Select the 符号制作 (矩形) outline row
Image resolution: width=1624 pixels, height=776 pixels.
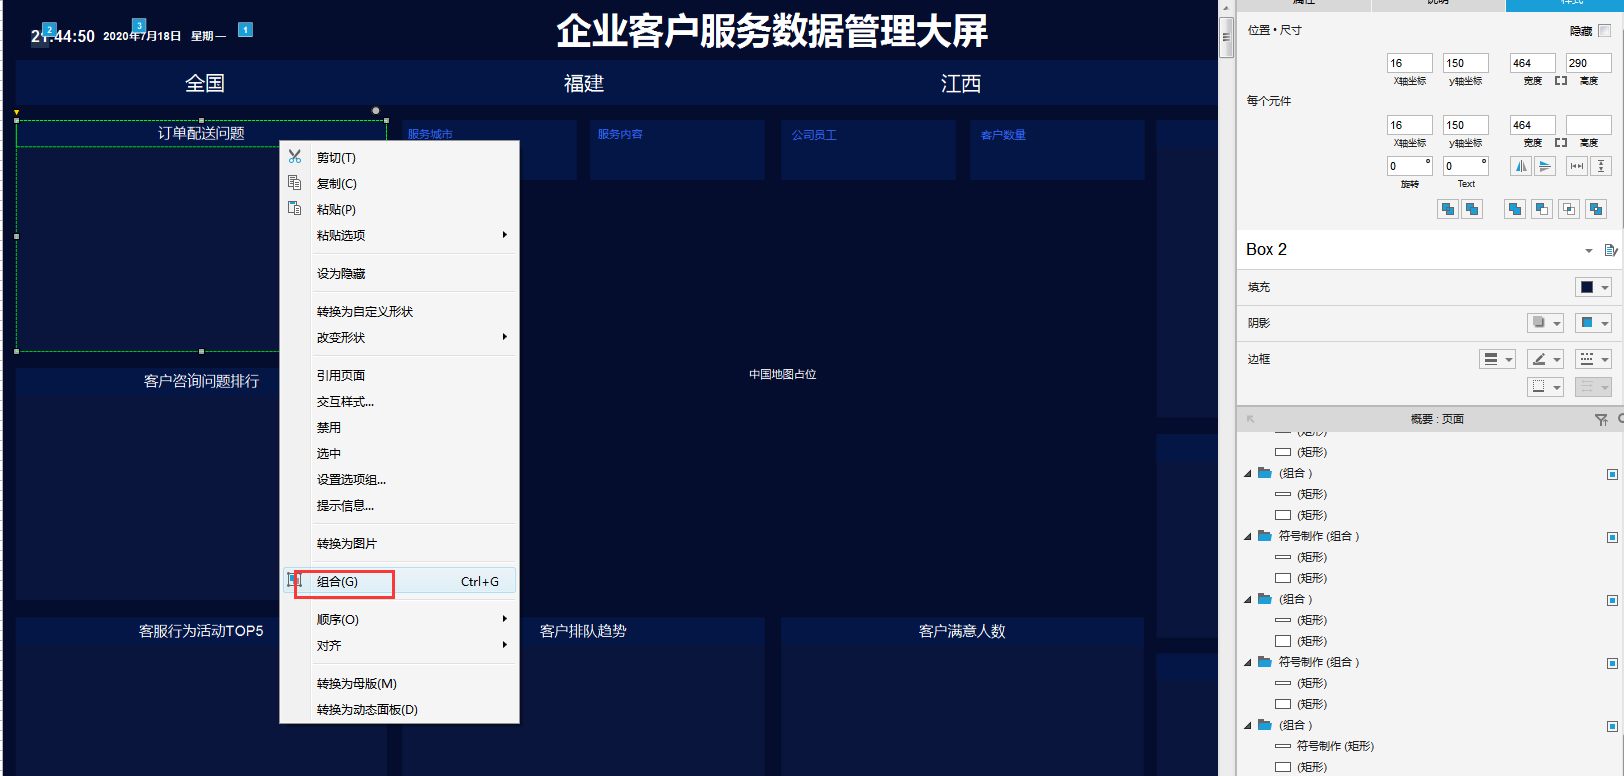1430,746
